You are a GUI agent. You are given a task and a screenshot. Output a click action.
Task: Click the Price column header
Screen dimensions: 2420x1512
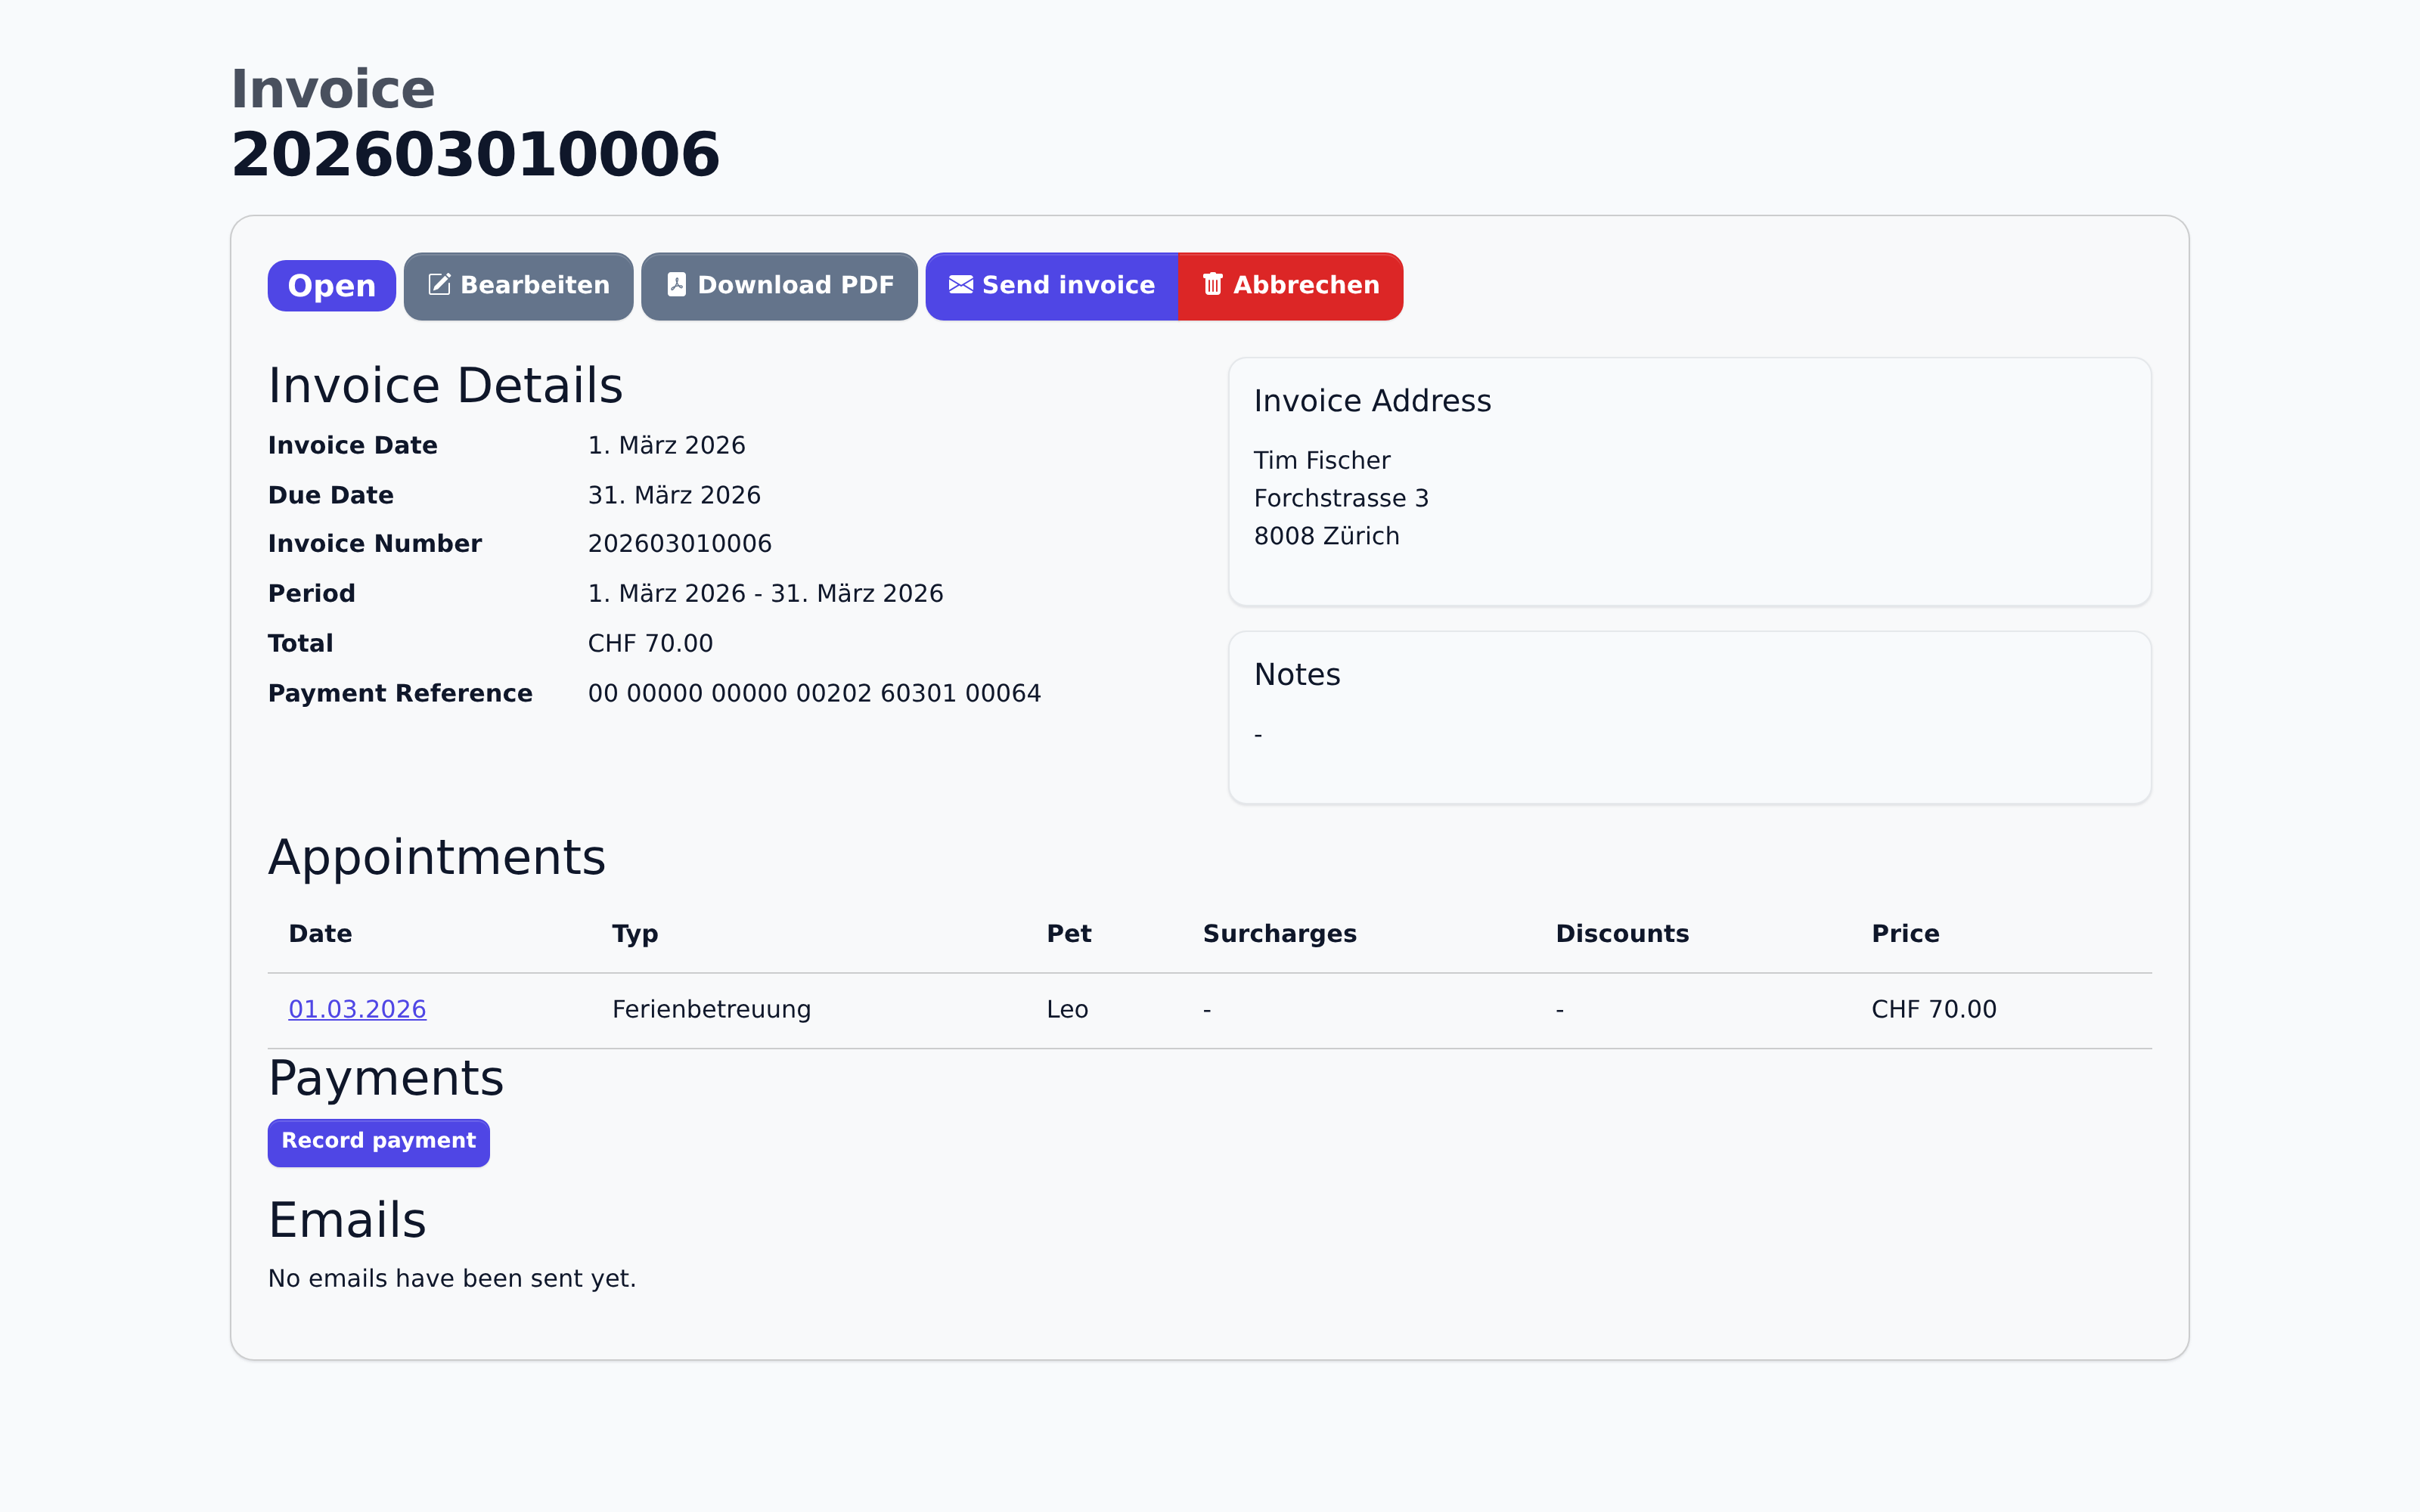pyautogui.click(x=1905, y=934)
